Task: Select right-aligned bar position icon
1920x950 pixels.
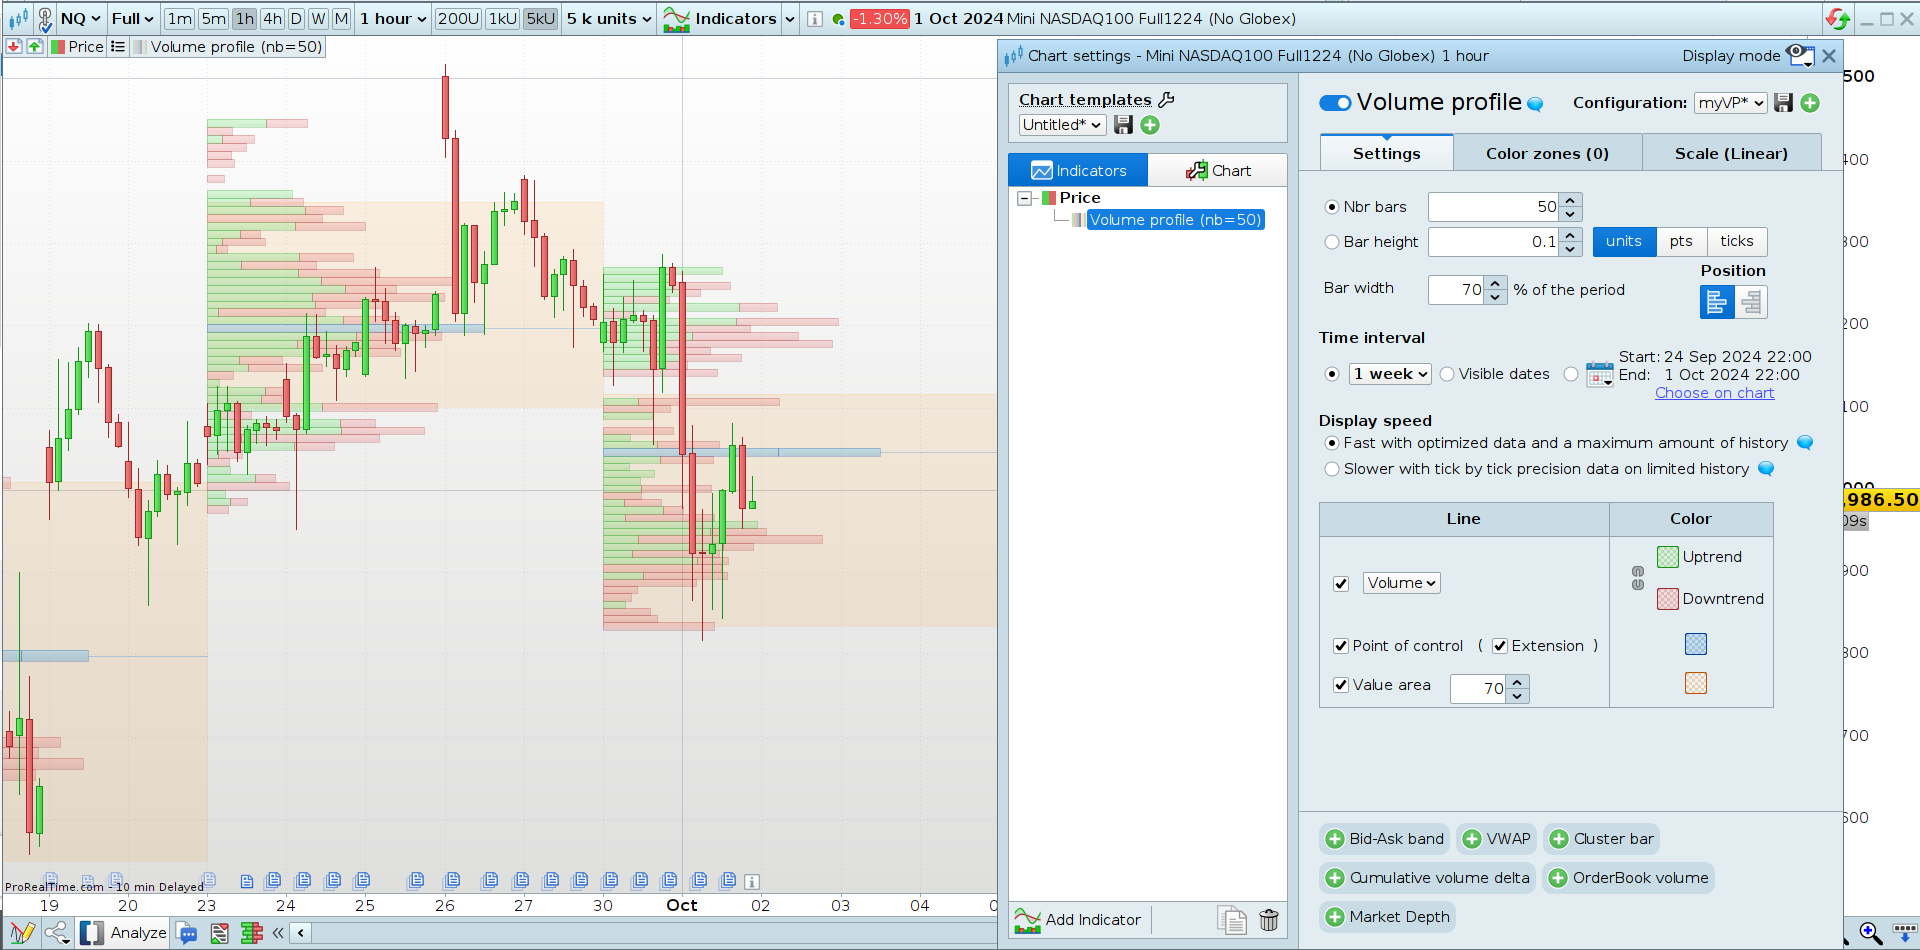Action: pyautogui.click(x=1751, y=302)
